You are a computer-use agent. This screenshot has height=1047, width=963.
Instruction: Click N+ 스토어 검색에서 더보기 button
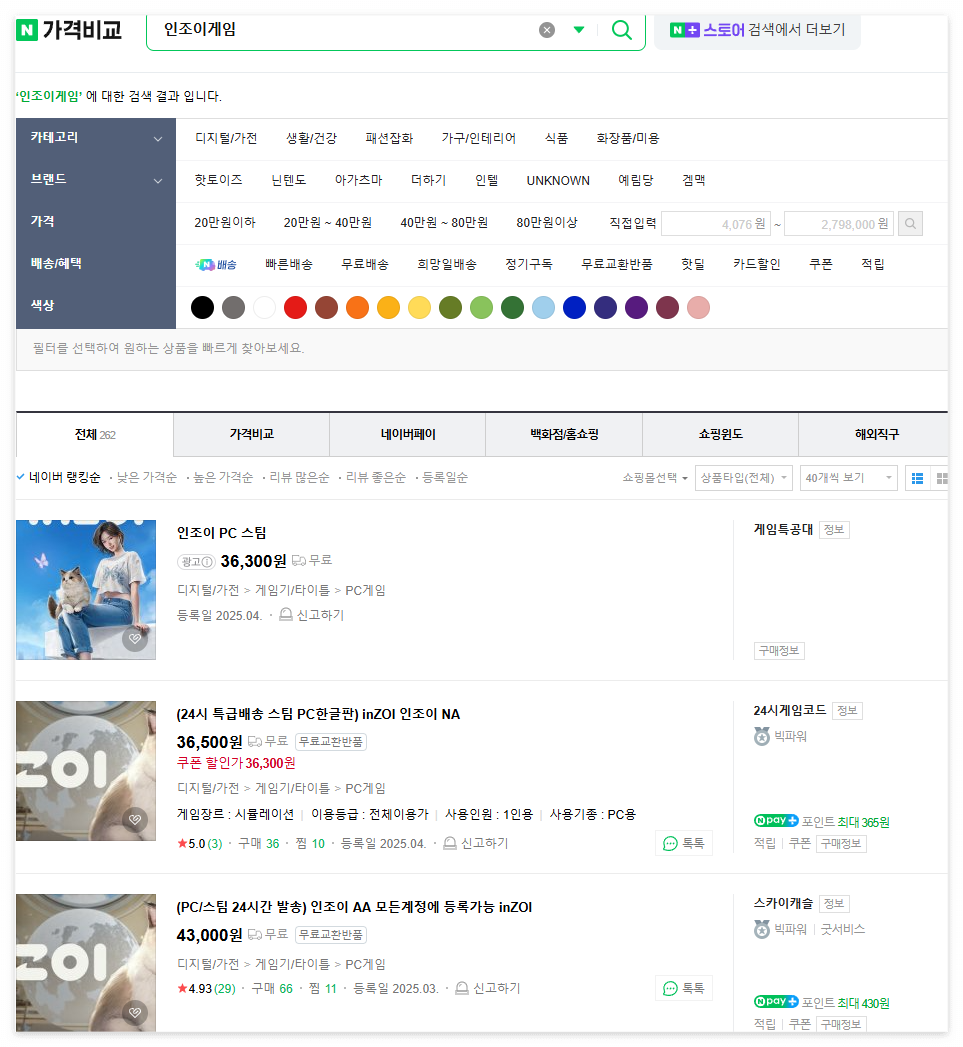[757, 30]
